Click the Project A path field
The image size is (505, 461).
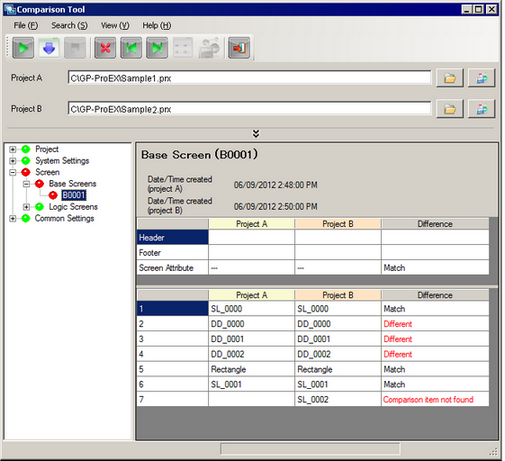click(x=249, y=78)
